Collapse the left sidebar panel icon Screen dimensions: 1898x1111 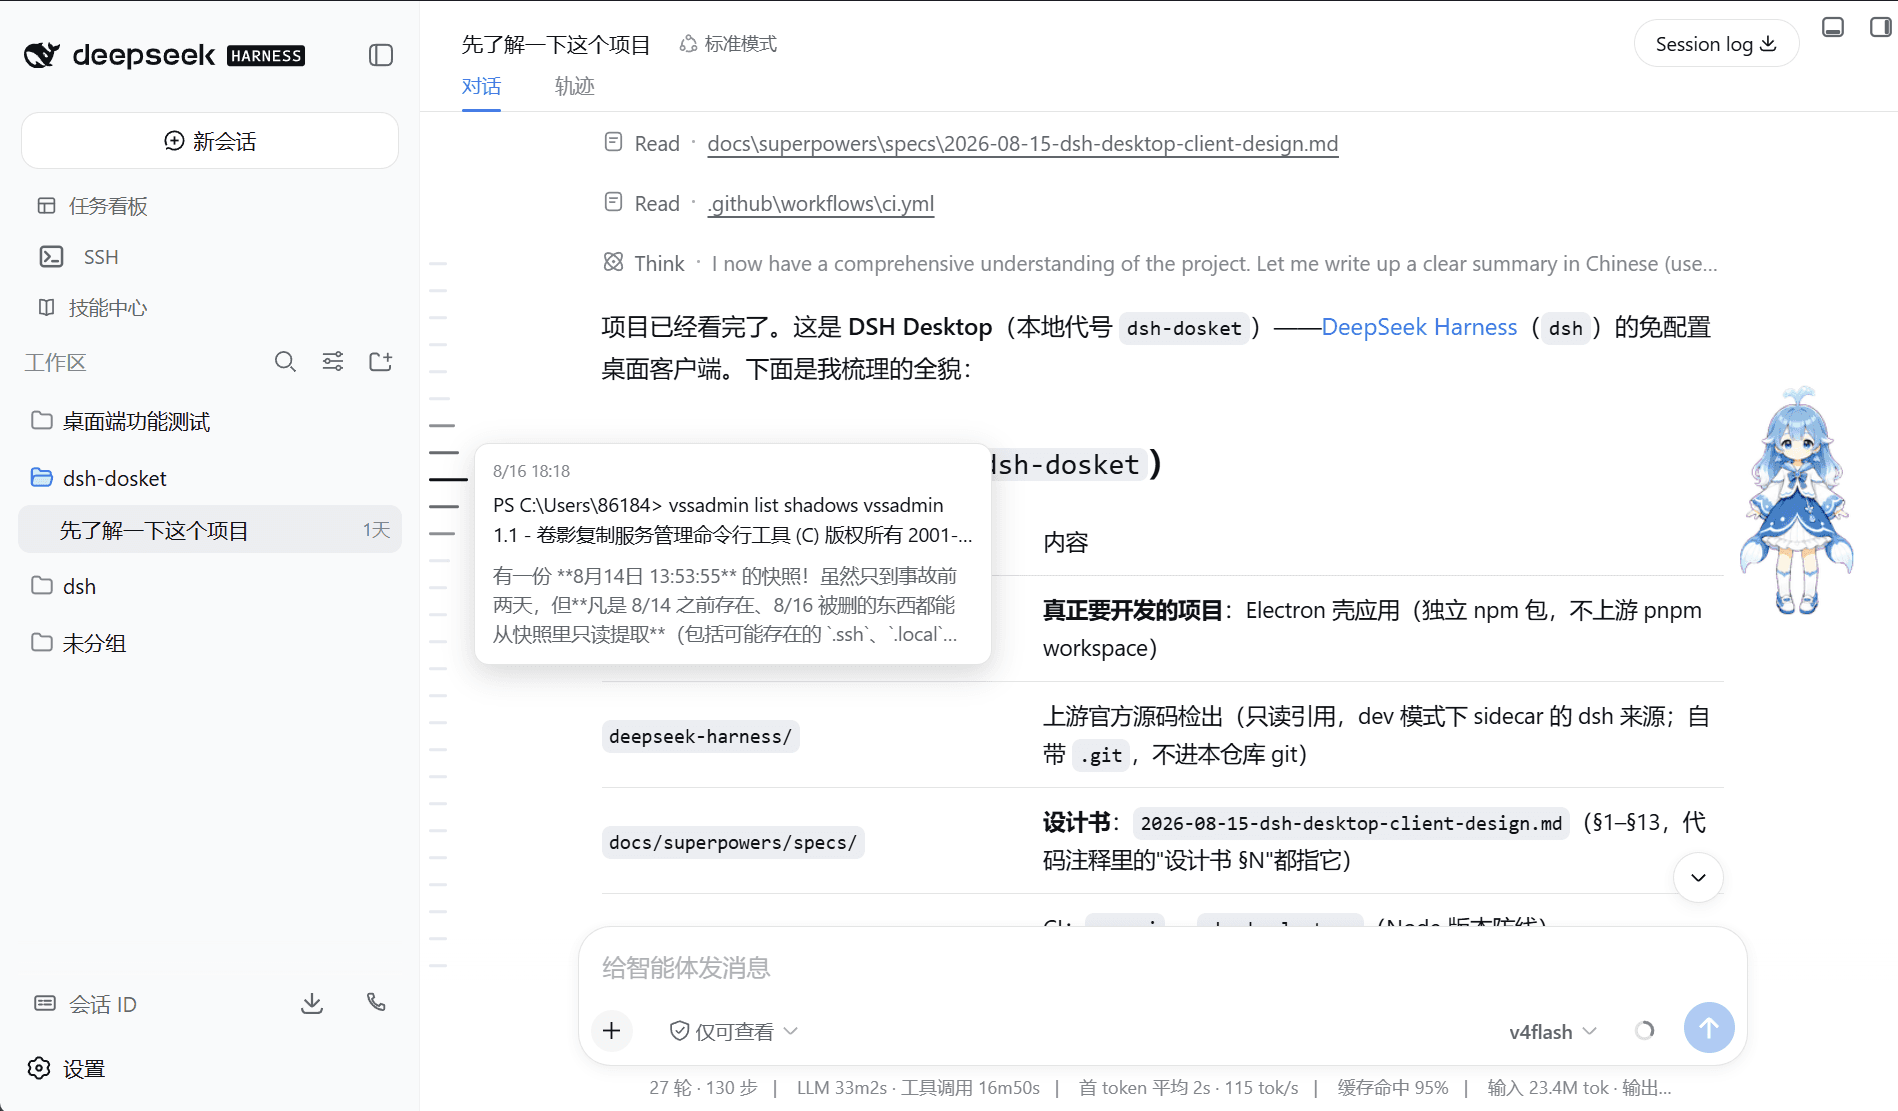380,55
